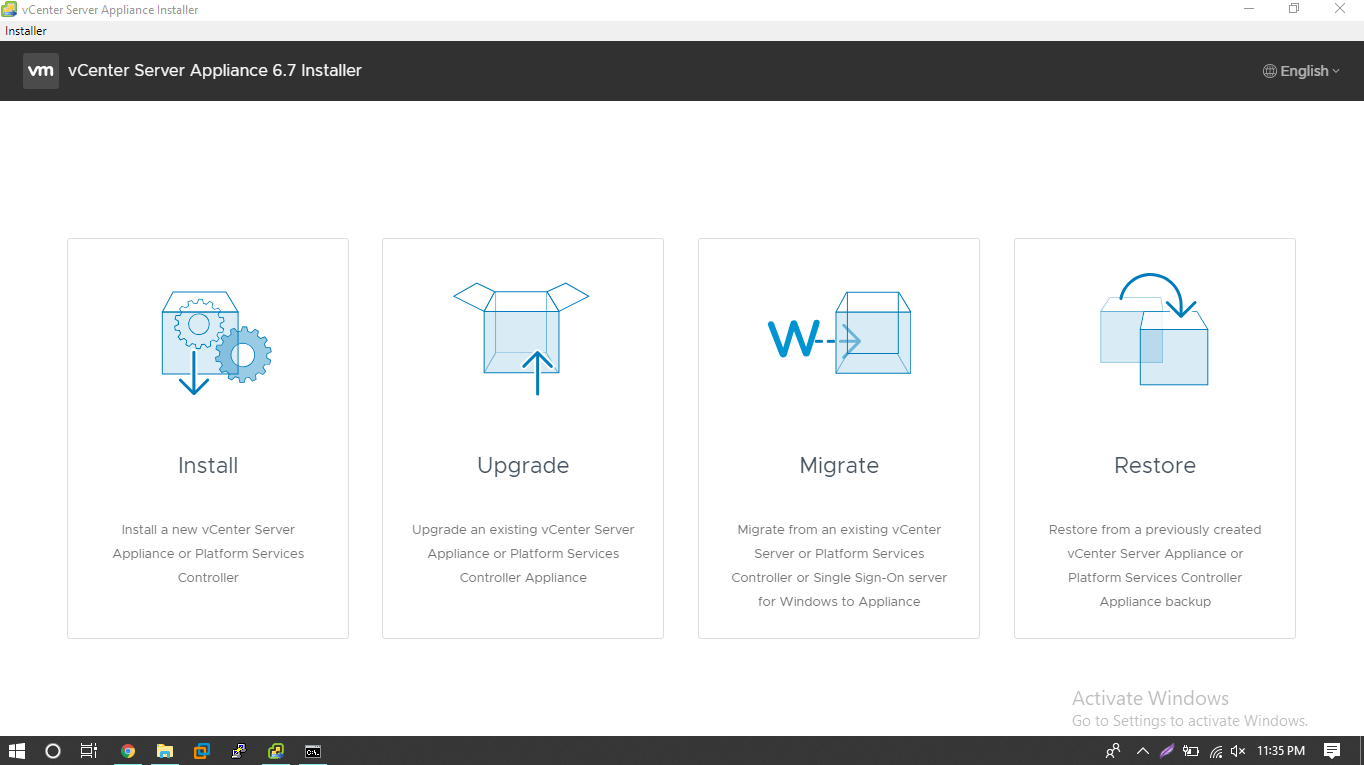1364x765 pixels.
Task: Open the network Wi-Fi tray icon
Action: tap(1216, 751)
